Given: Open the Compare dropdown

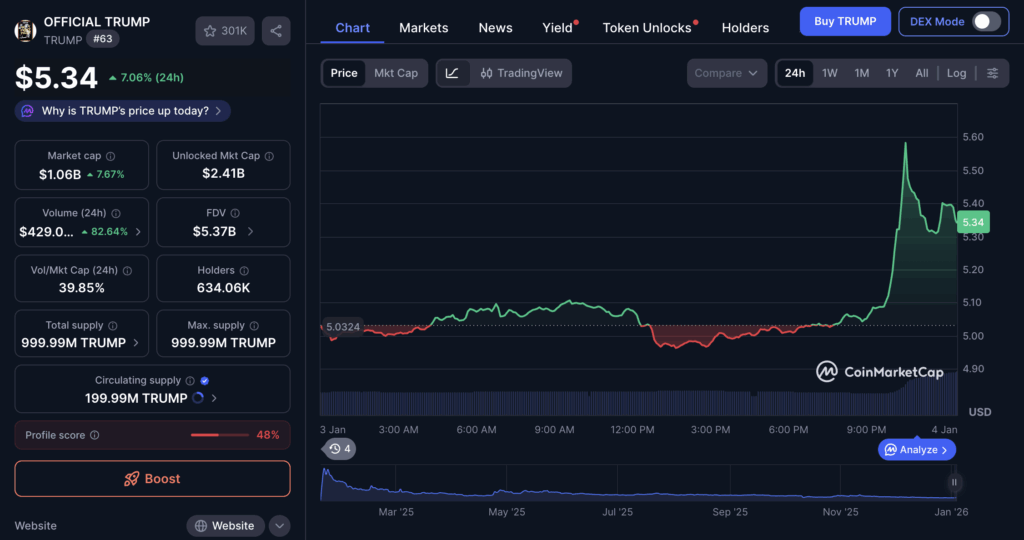Looking at the screenshot, I should click(x=727, y=73).
